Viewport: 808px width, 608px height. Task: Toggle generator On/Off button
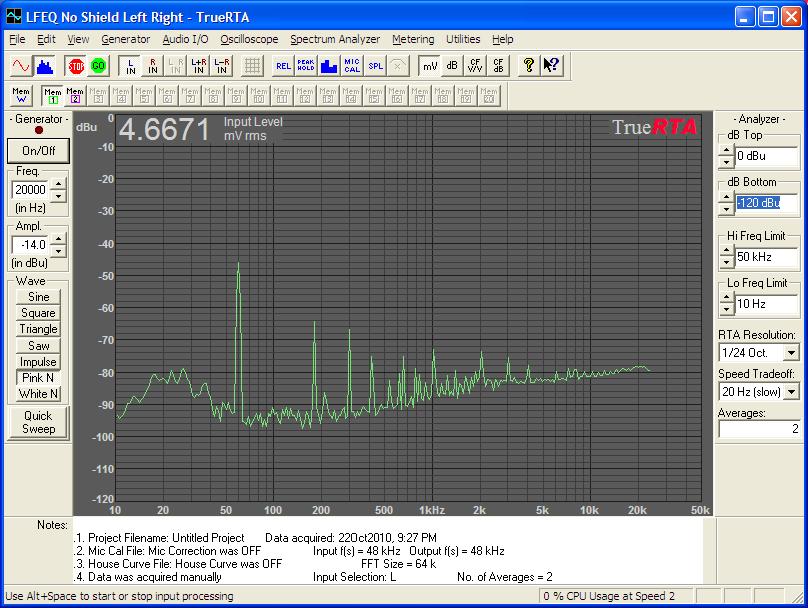click(x=38, y=150)
